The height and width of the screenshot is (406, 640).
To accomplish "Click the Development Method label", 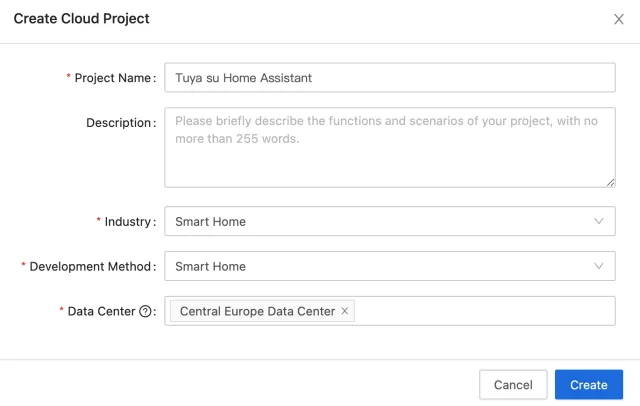I will [92, 266].
